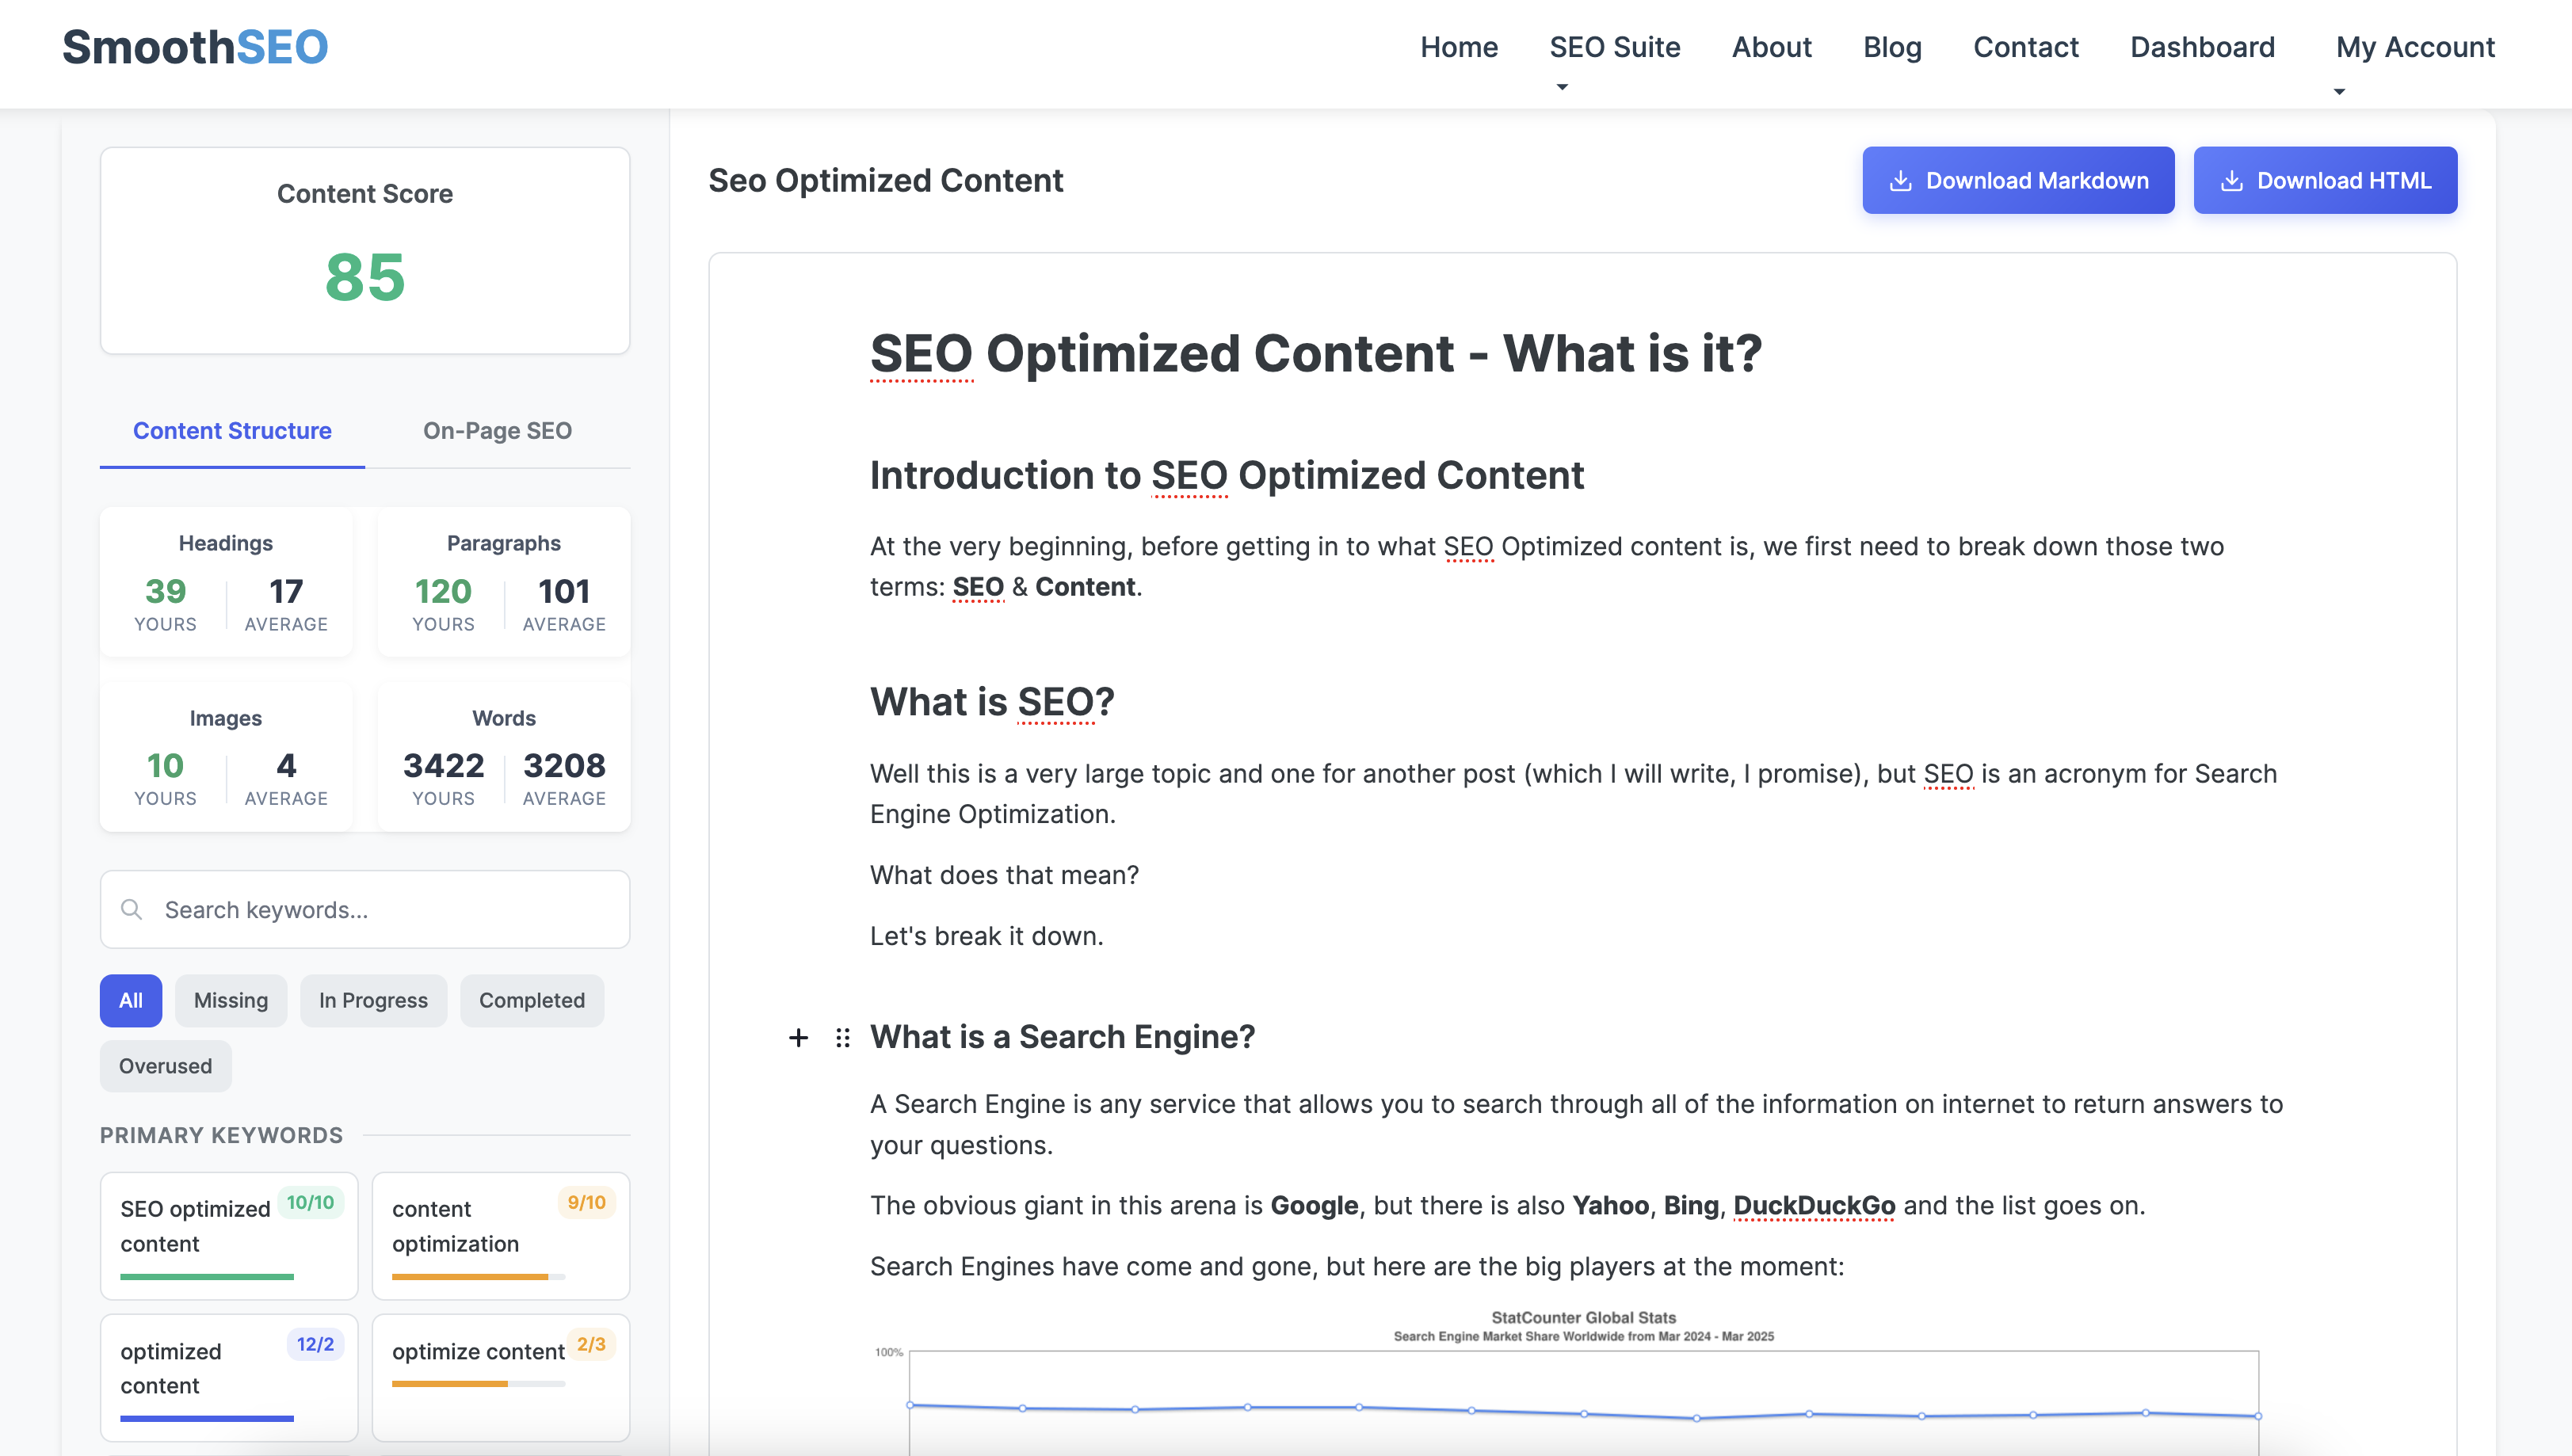Click the SmoothSEO logo
Screen dimensions: 2572x1456
point(195,47)
